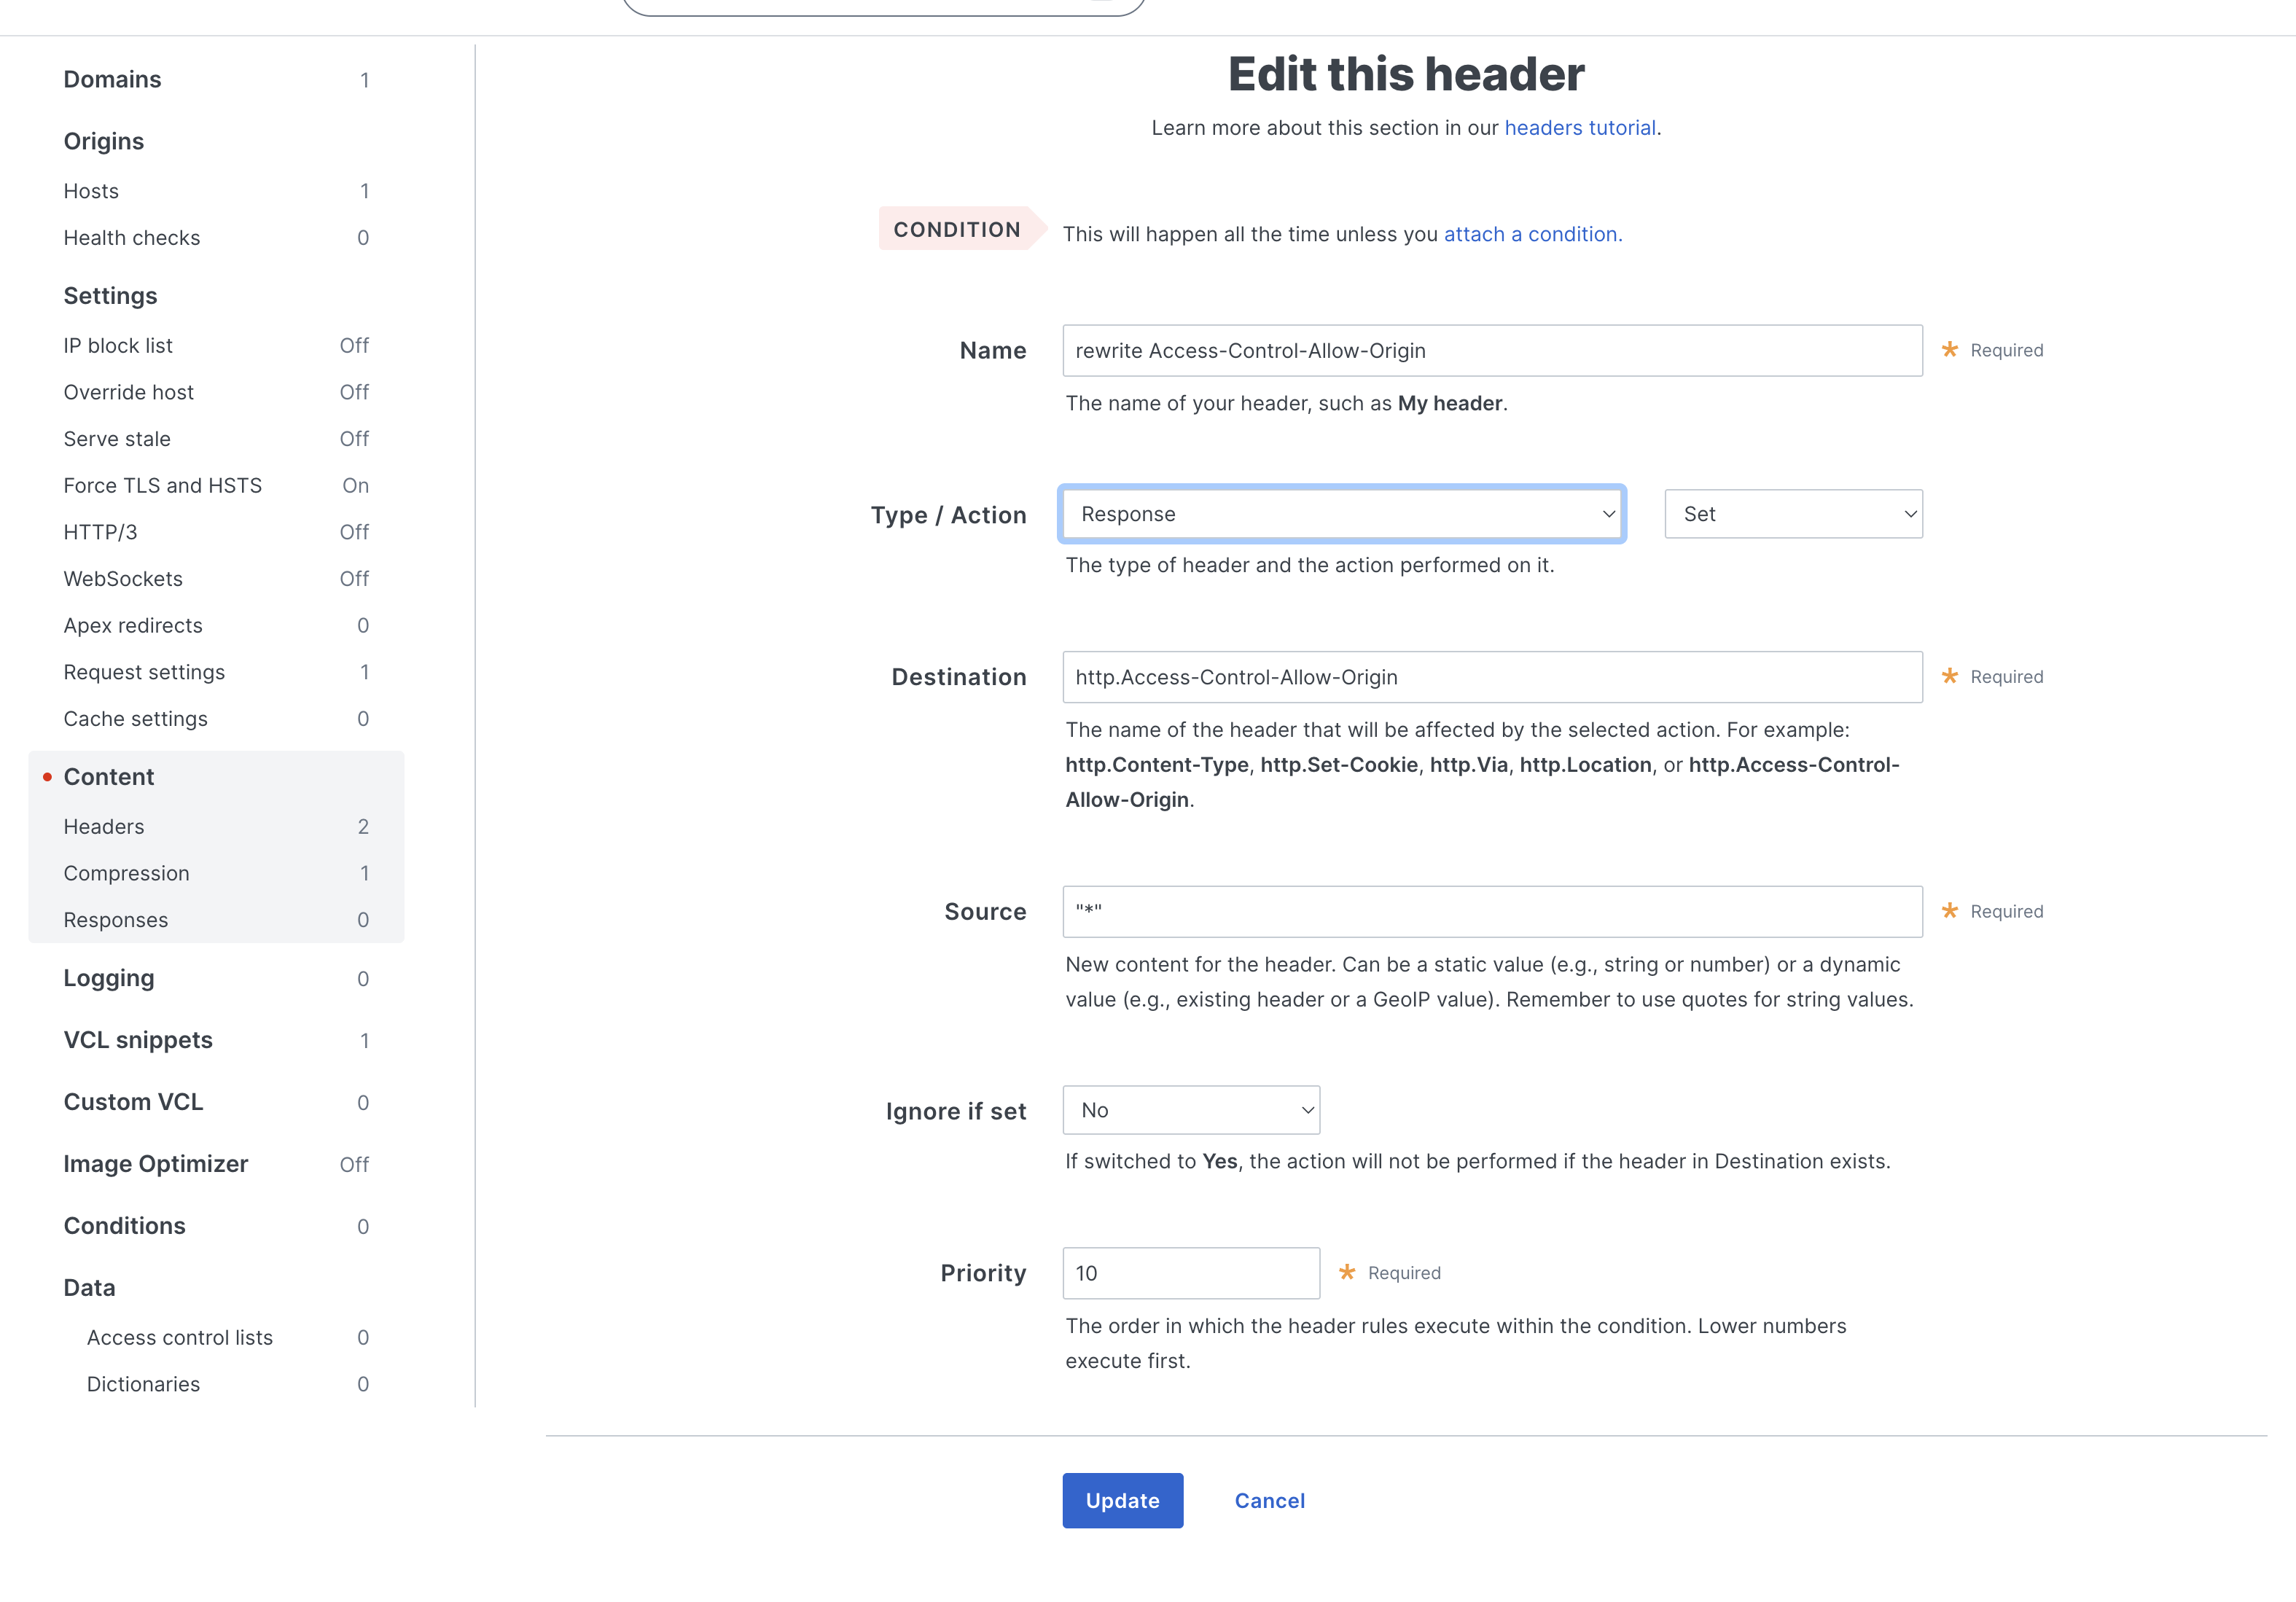
Task: Go to Compression settings
Action: tap(126, 873)
